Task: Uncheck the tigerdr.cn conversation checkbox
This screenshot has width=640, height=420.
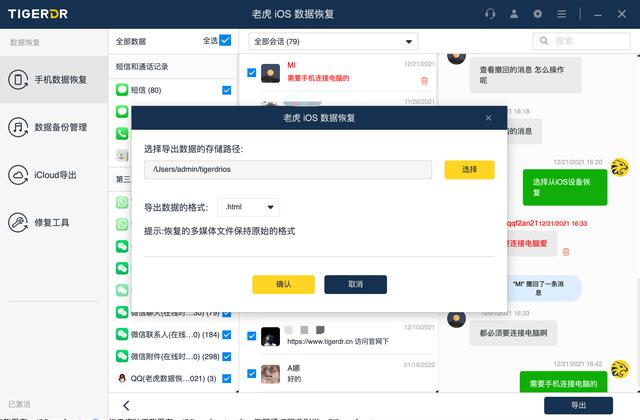Action: (252, 336)
